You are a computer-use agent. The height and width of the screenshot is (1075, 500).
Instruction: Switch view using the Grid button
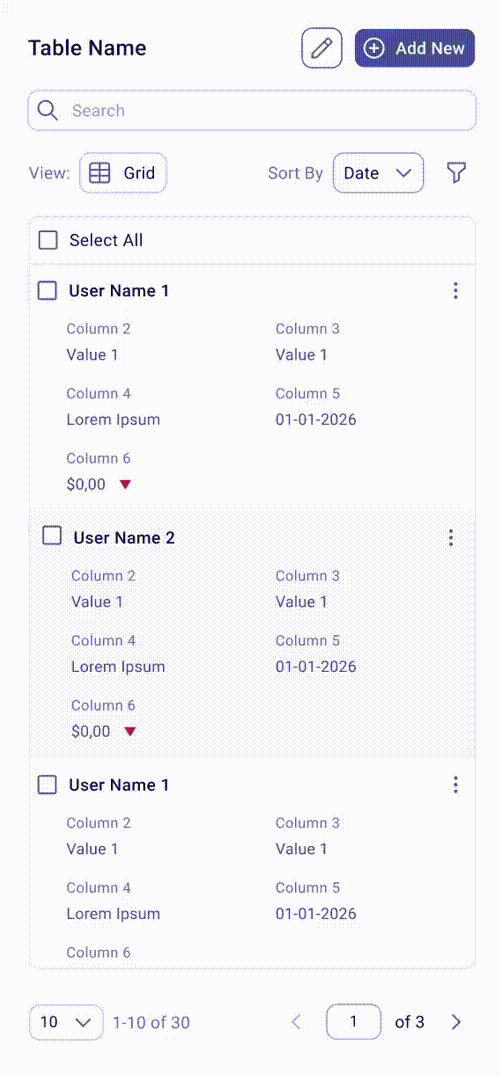click(x=123, y=173)
